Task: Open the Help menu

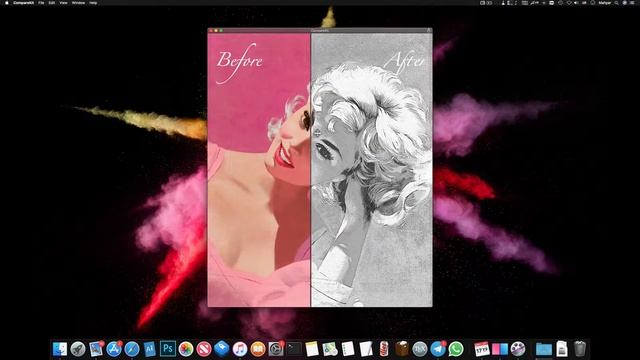Action: [93, 3]
